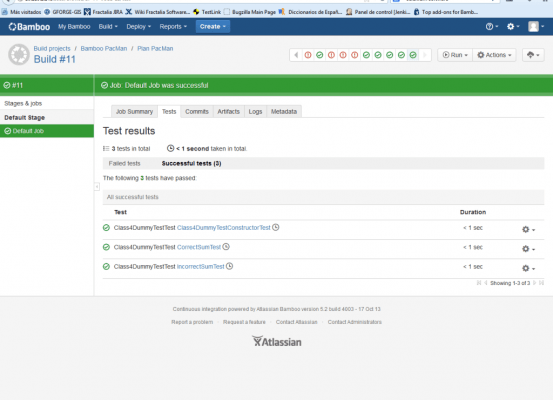The image size is (553, 400).
Task: Show the Failed tests list
Action: 124,163
